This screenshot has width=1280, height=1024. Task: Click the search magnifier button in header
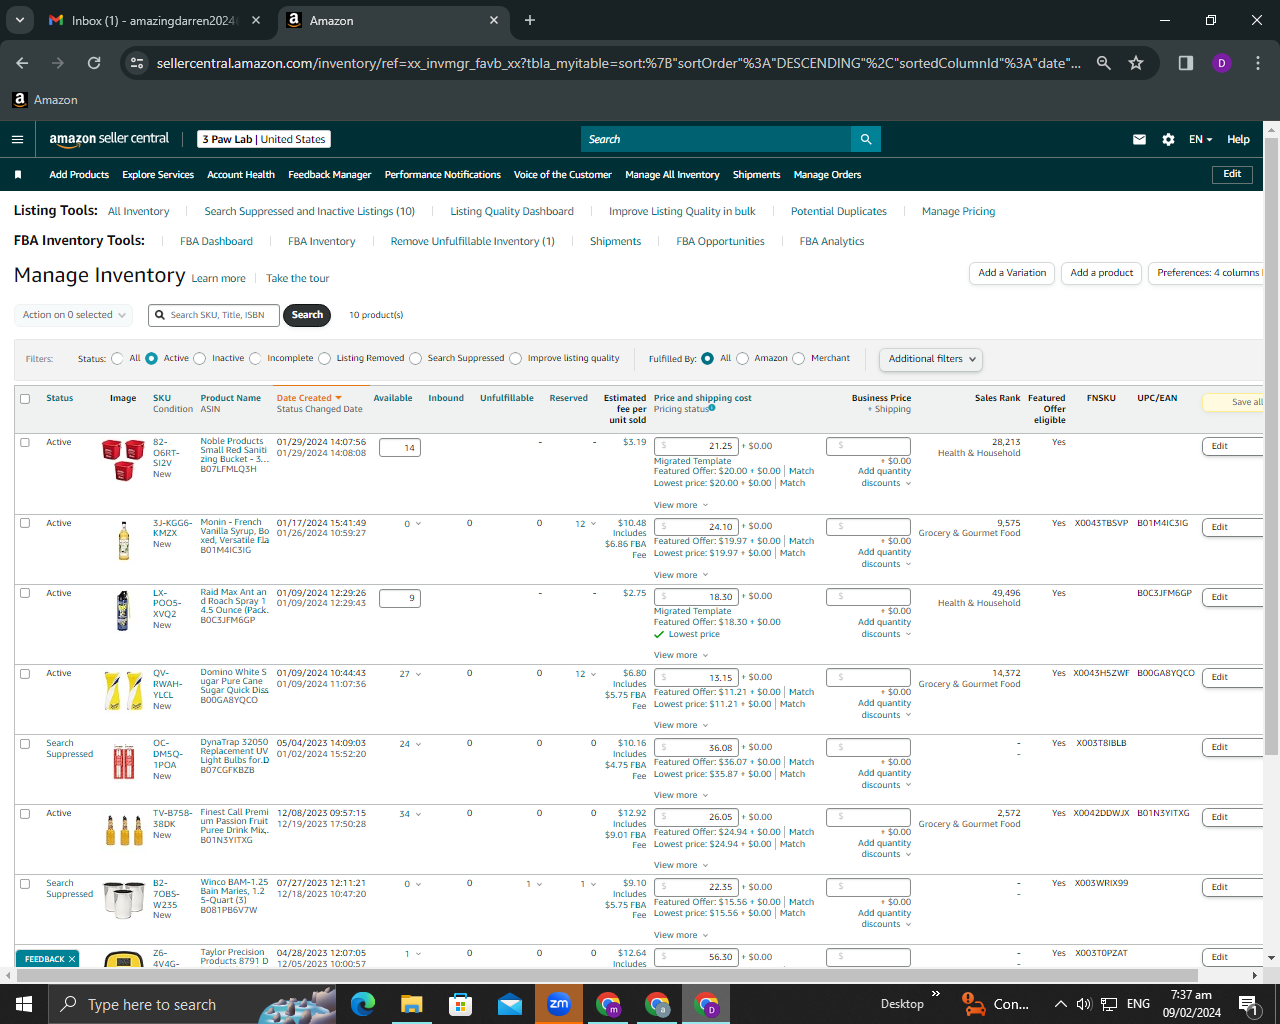866,139
